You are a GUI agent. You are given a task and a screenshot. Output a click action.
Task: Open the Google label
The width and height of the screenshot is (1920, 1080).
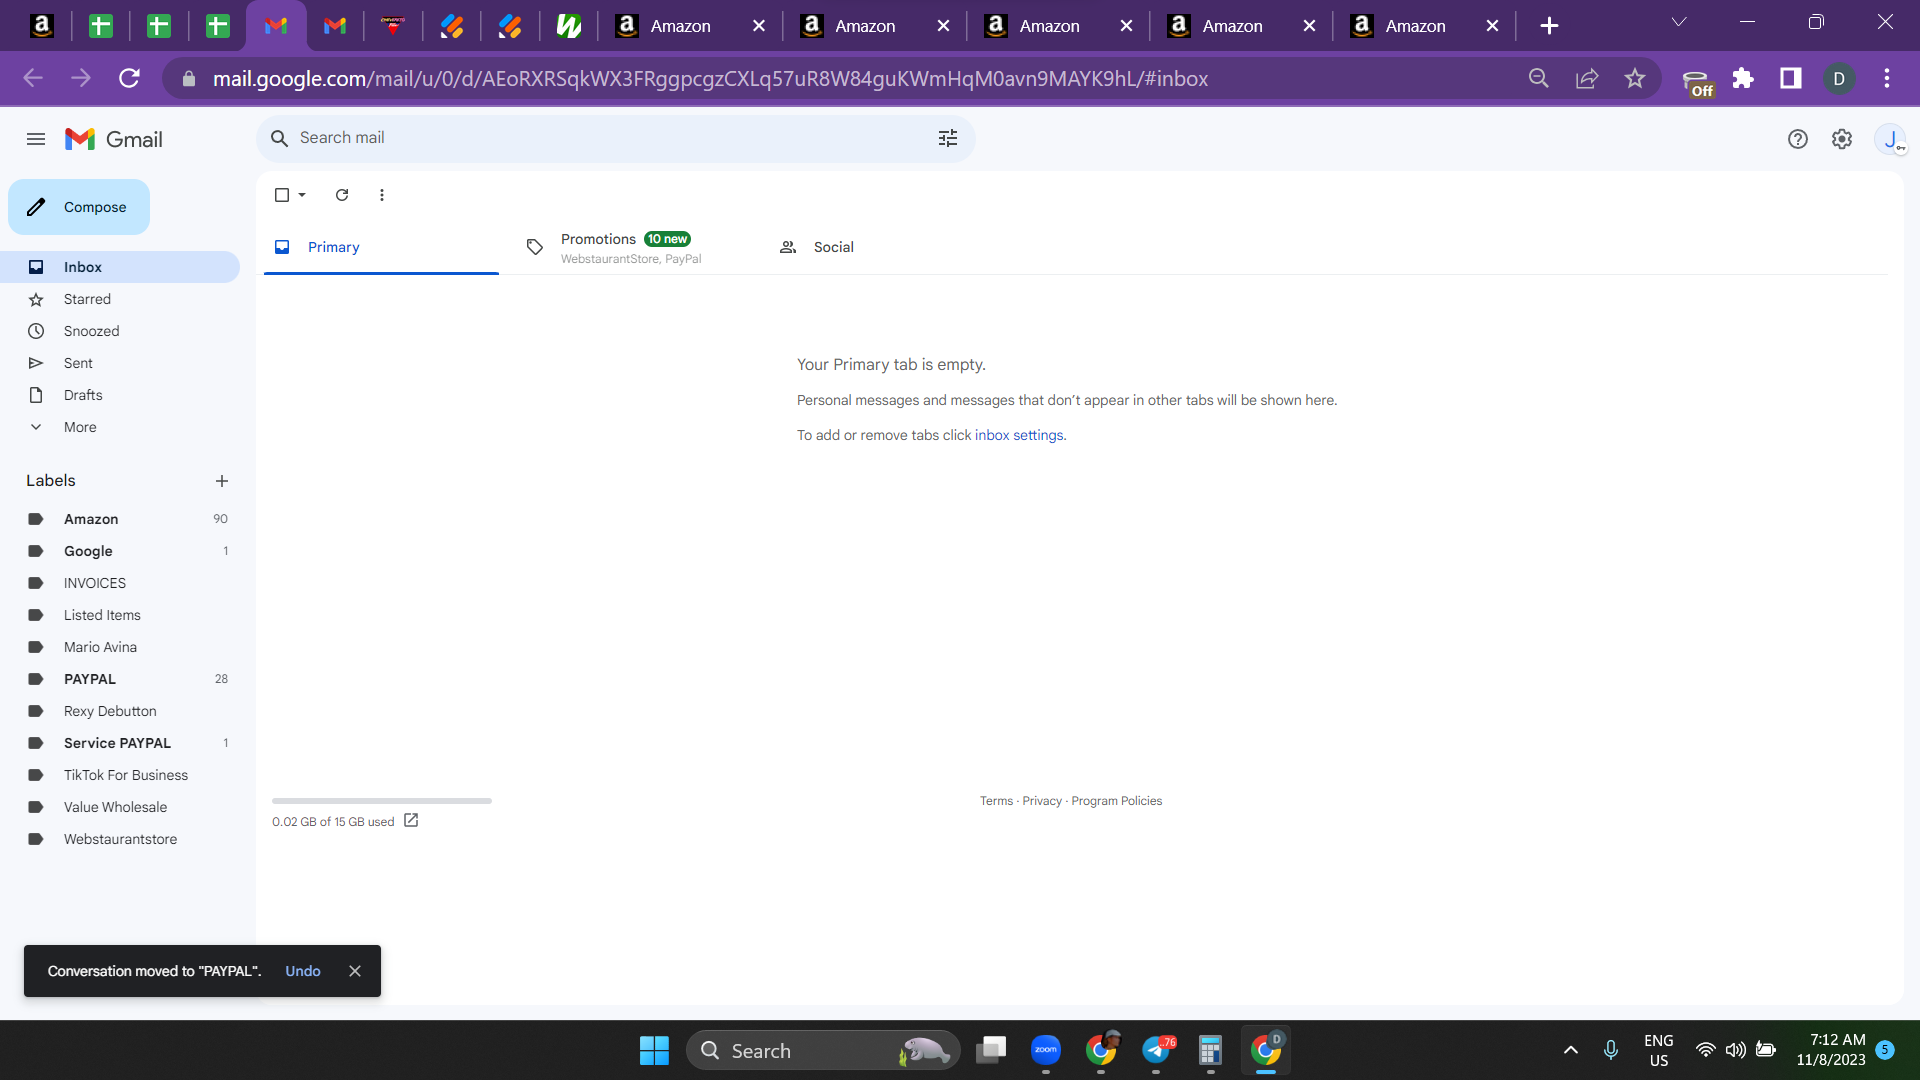click(120, 551)
